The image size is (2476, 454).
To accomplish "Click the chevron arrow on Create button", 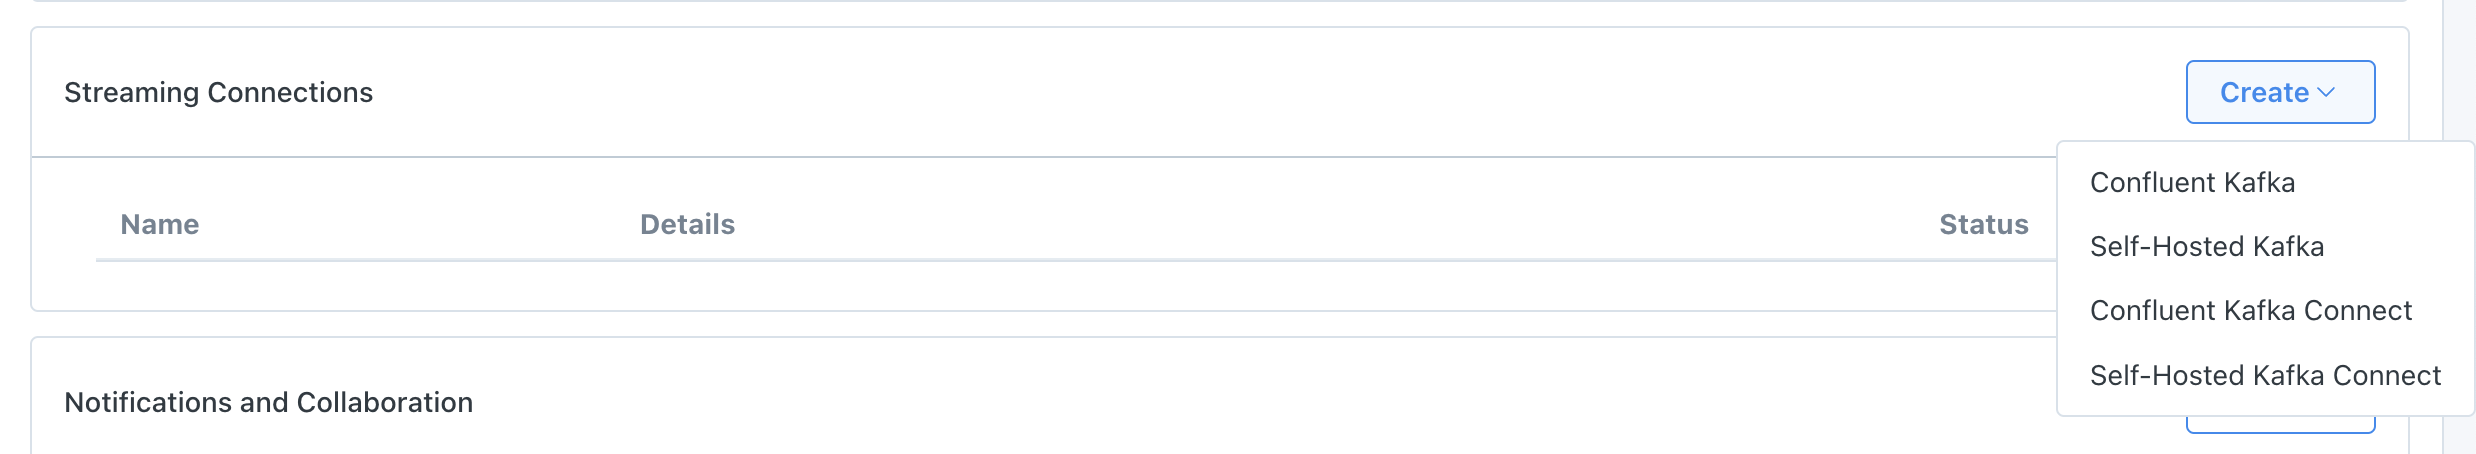I will coord(2326,92).
